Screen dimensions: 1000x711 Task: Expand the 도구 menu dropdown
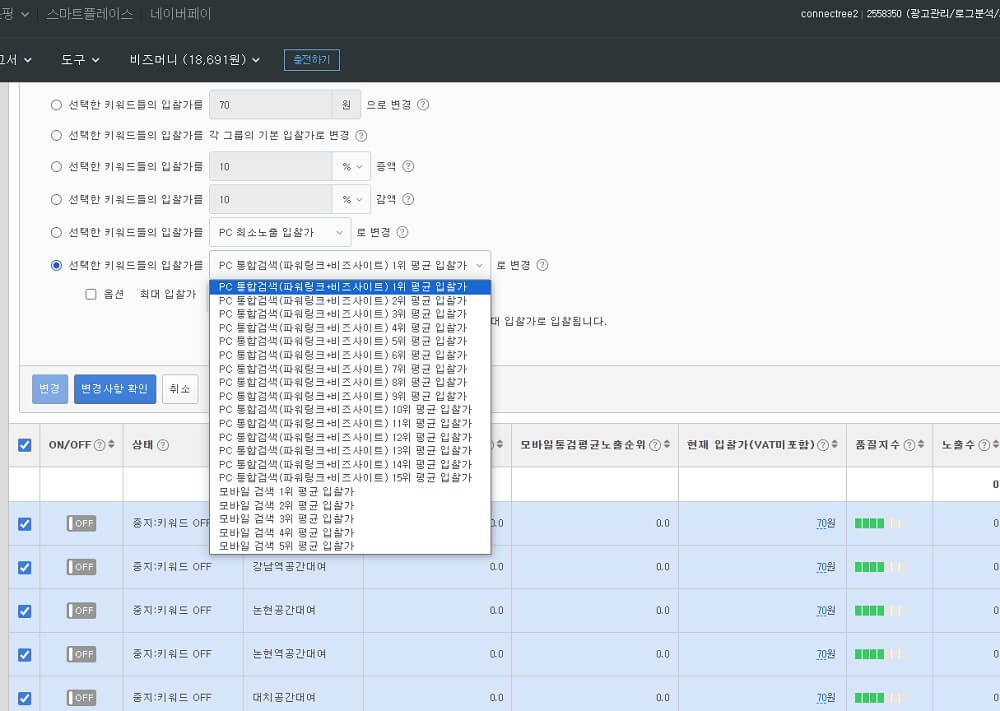click(x=80, y=59)
